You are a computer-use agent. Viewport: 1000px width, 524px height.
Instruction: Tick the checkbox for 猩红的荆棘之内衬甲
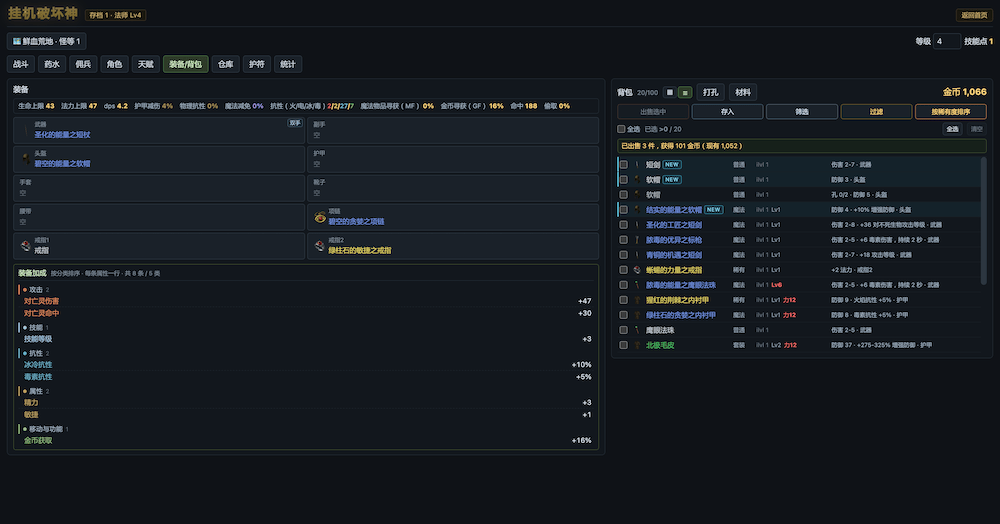[624, 300]
